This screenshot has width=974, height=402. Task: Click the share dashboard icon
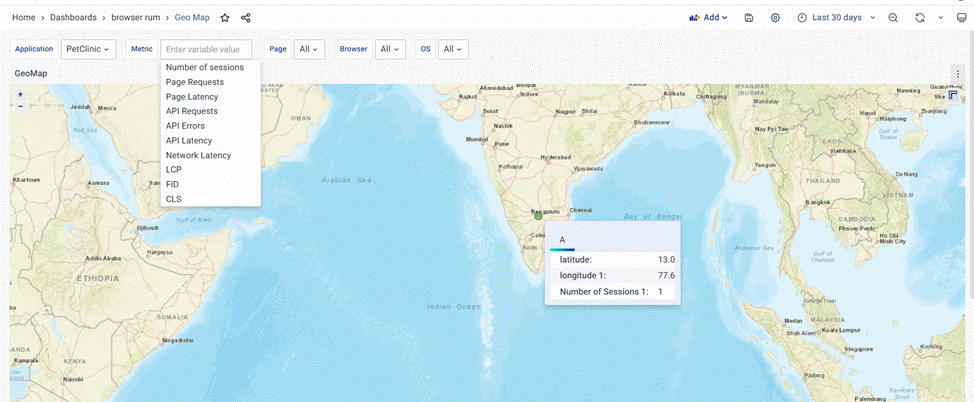246,18
